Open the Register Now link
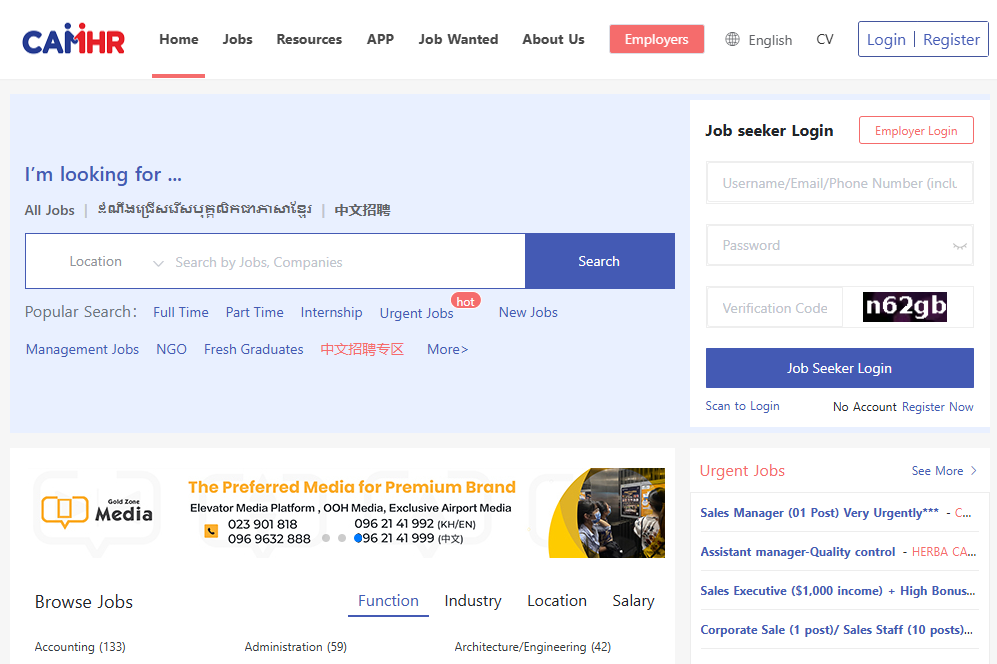This screenshot has width=997, height=664. pyautogui.click(x=937, y=407)
